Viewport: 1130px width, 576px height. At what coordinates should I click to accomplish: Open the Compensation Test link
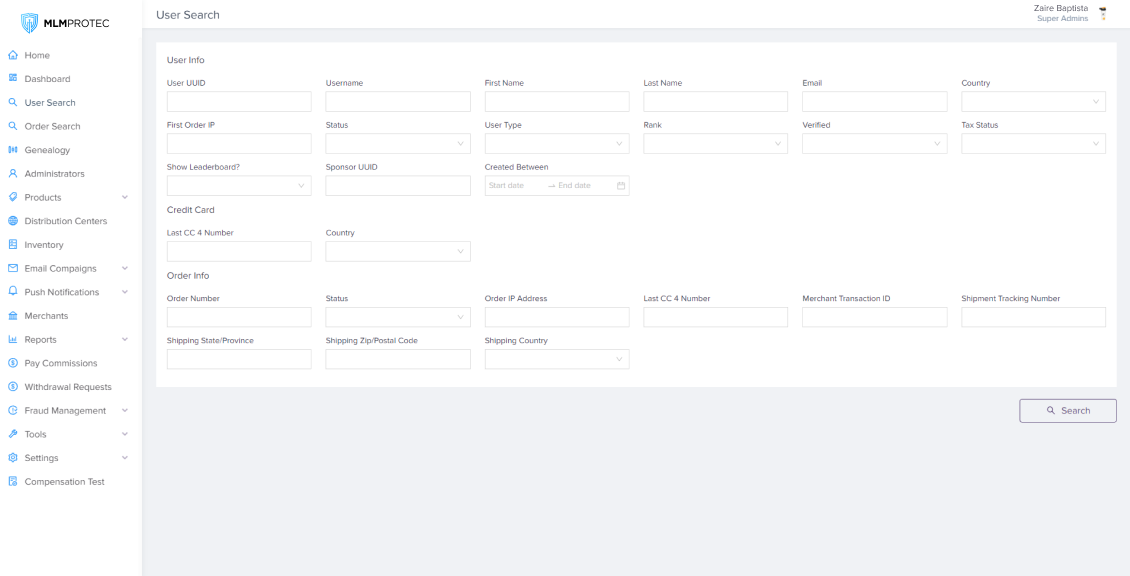tap(64, 482)
